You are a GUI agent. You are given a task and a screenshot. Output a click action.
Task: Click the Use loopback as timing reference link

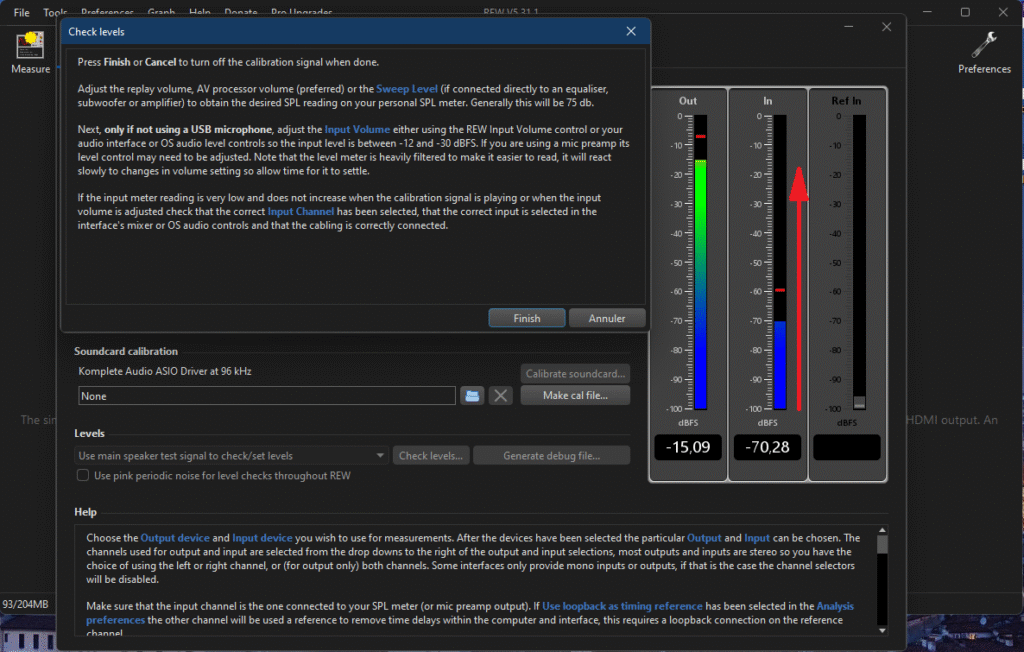pyautogui.click(x=622, y=607)
